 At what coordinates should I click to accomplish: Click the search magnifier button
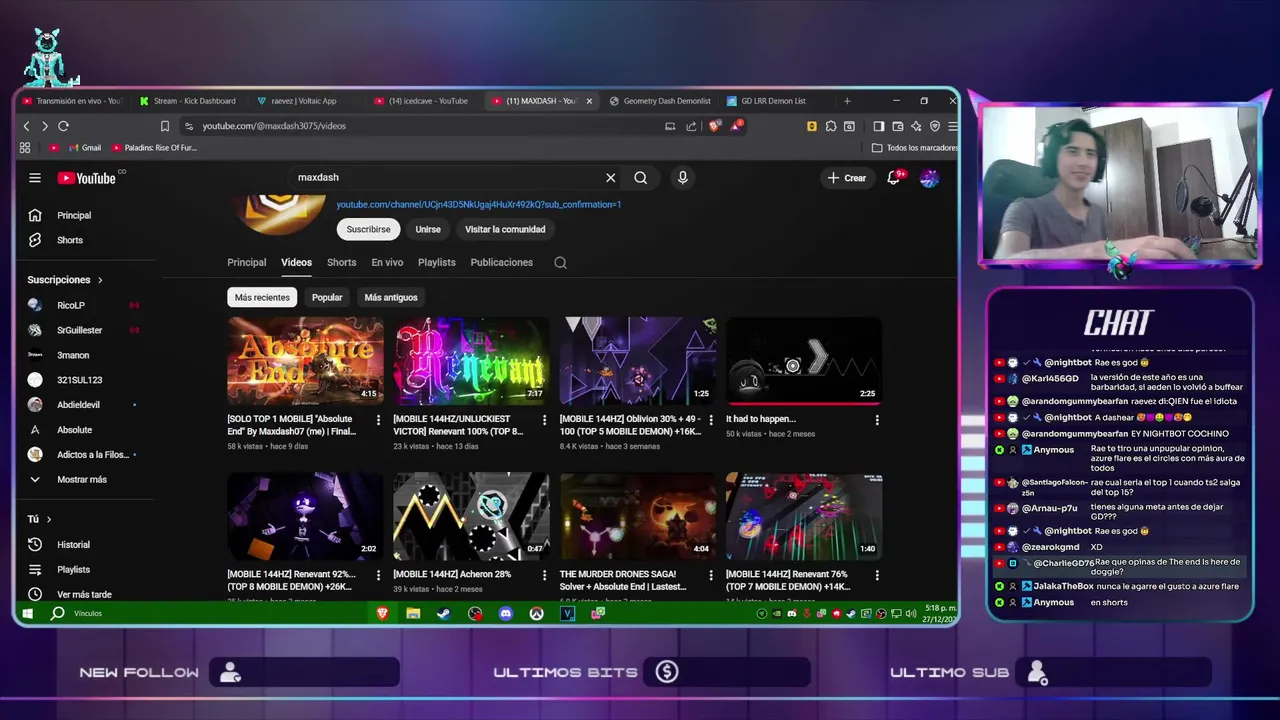point(641,178)
